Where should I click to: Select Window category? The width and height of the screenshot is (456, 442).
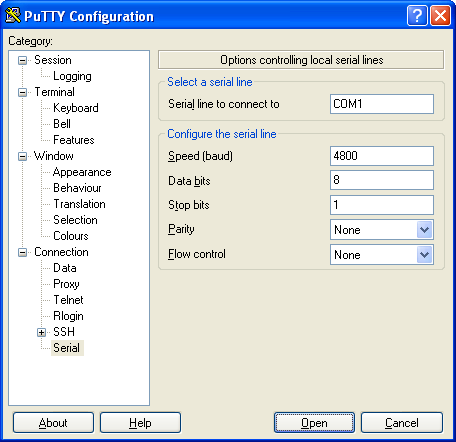pos(54,156)
